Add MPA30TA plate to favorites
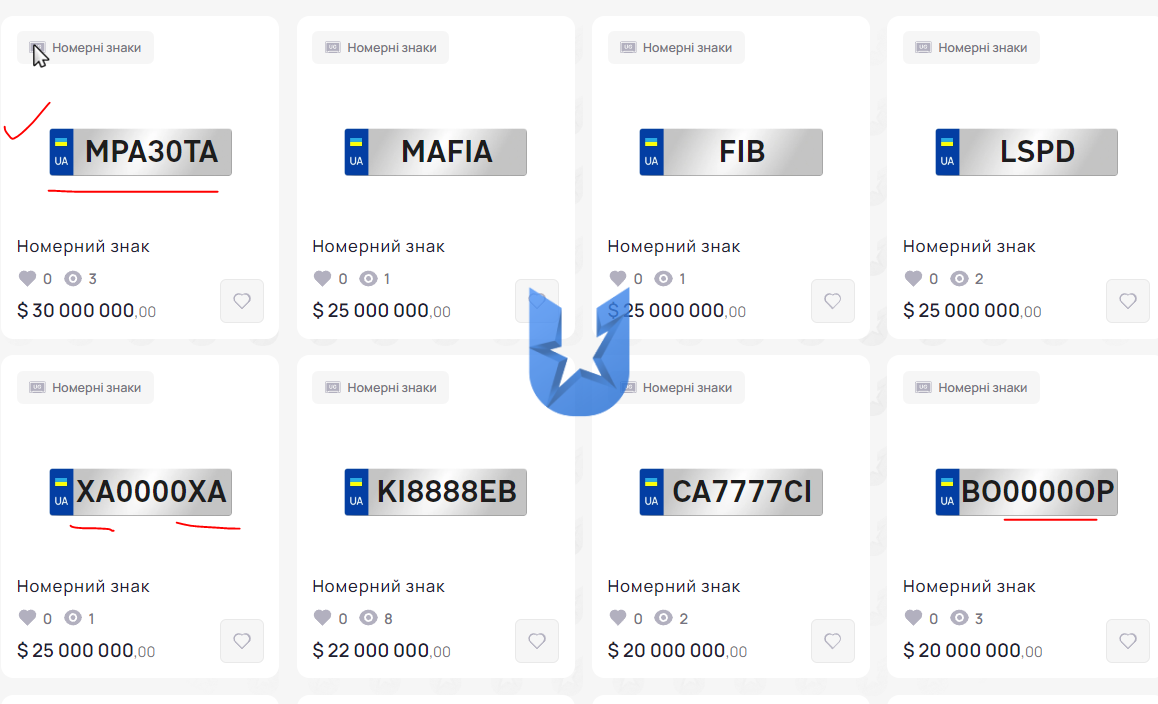The height and width of the screenshot is (704, 1158). click(241, 301)
